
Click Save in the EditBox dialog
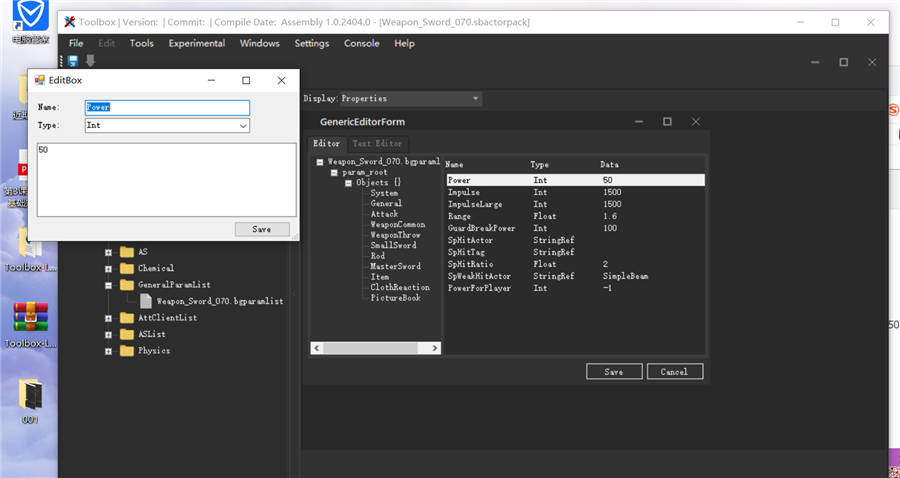[x=261, y=229]
